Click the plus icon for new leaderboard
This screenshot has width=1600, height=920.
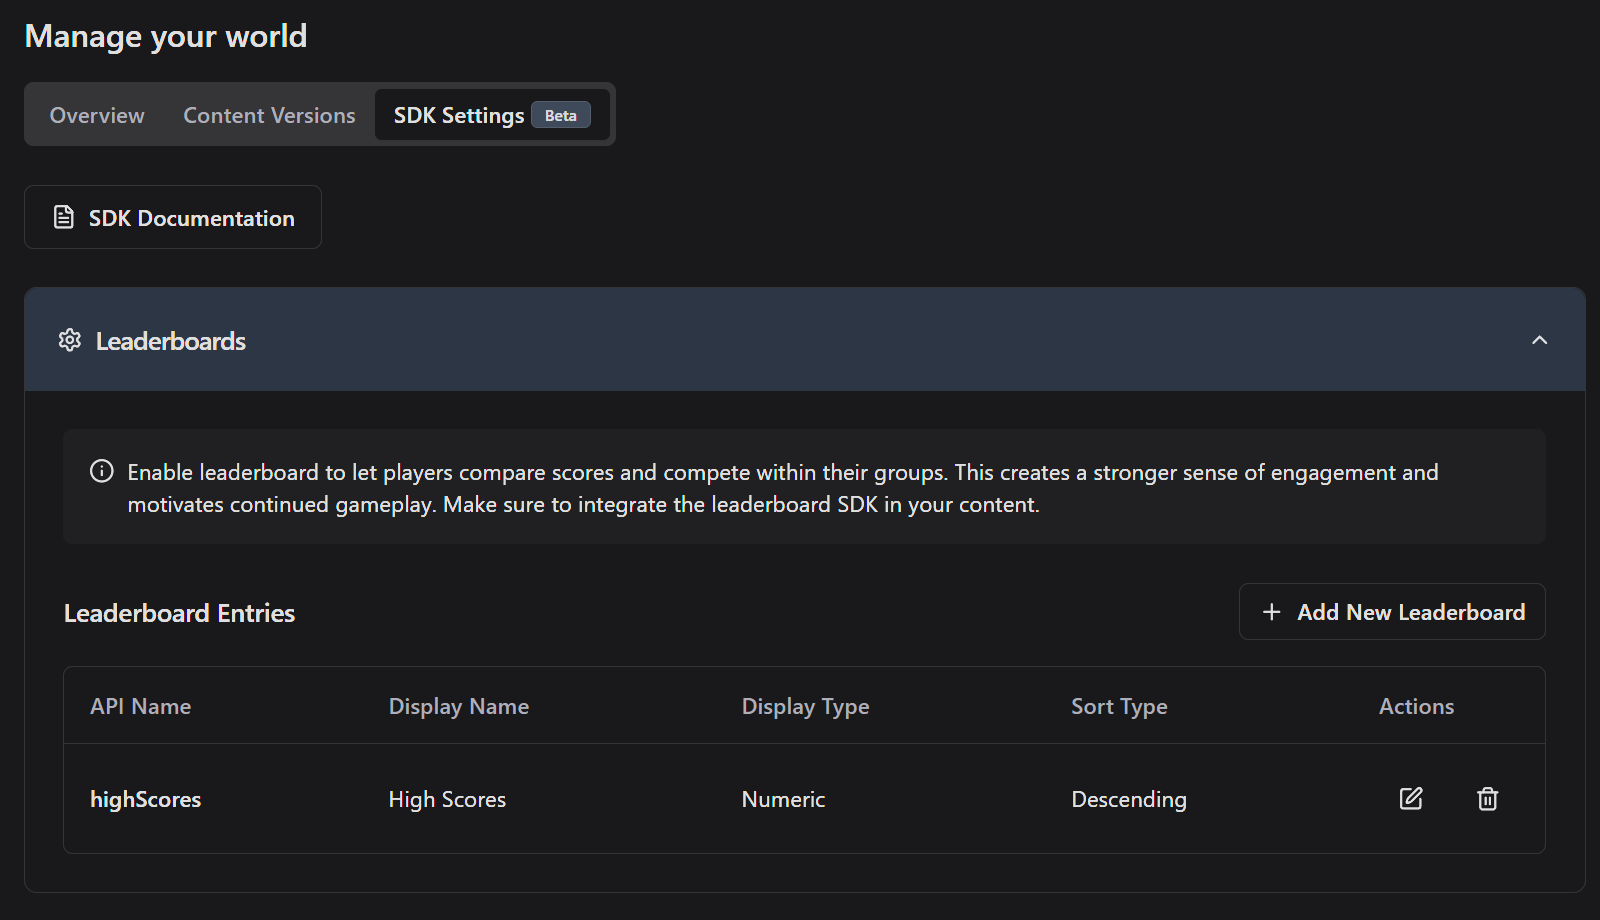(1271, 612)
